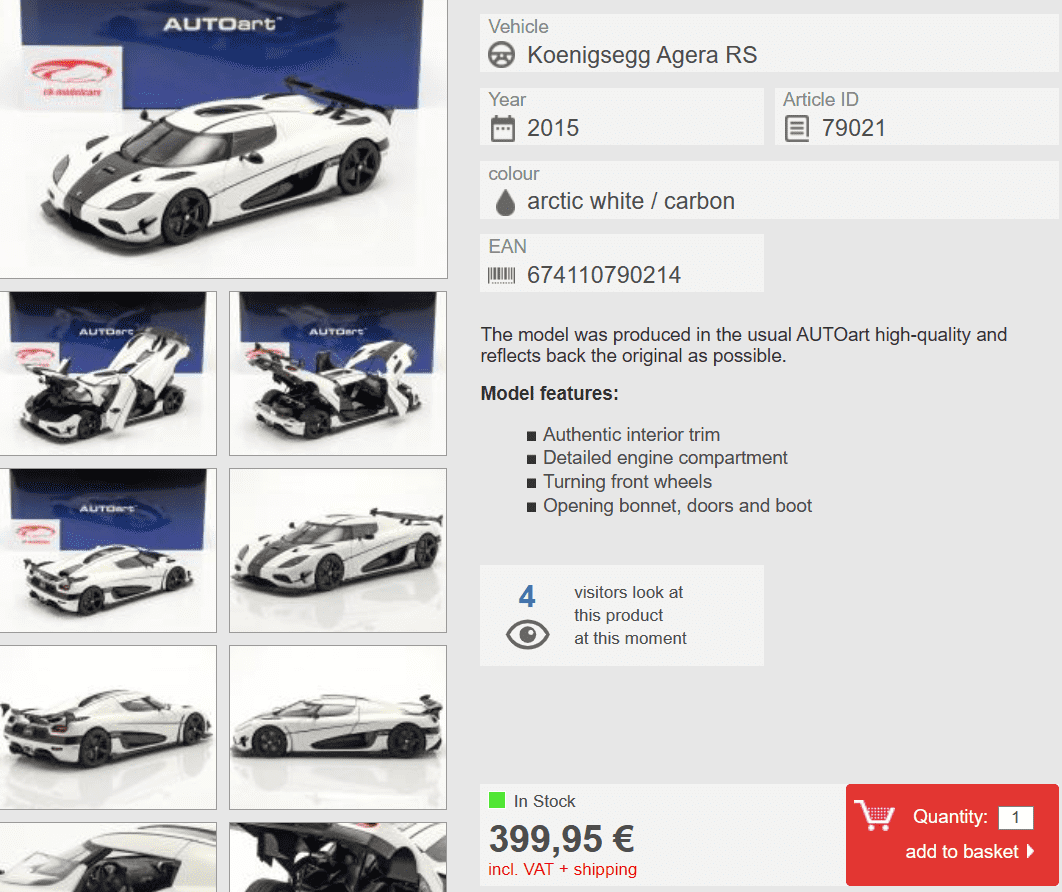Select the vehicle name Koenigsegg Agera RS
This screenshot has width=1062, height=892.
click(x=642, y=55)
